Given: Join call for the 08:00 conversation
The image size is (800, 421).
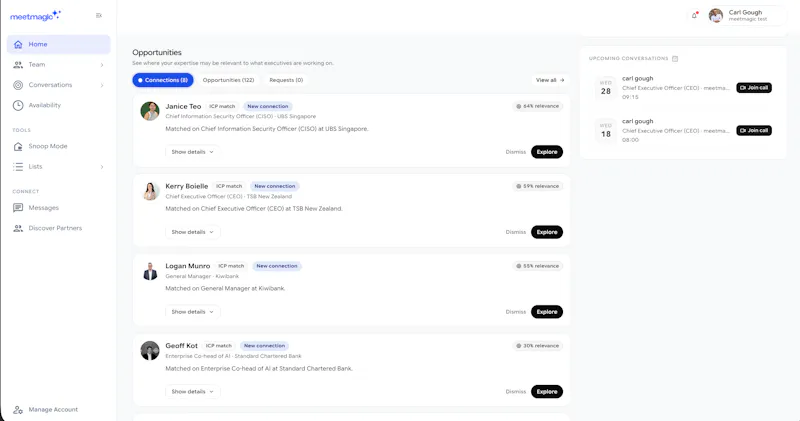Looking at the screenshot, I should 754,131.
